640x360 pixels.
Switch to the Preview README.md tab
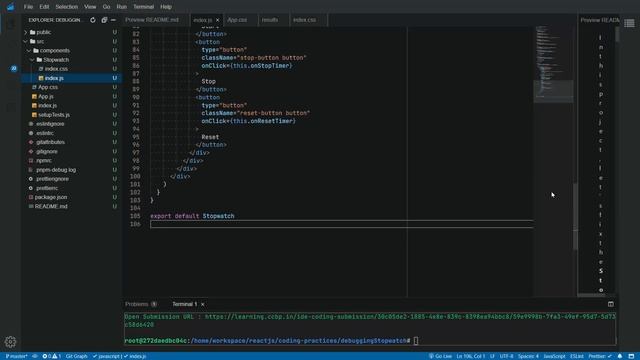click(x=152, y=20)
